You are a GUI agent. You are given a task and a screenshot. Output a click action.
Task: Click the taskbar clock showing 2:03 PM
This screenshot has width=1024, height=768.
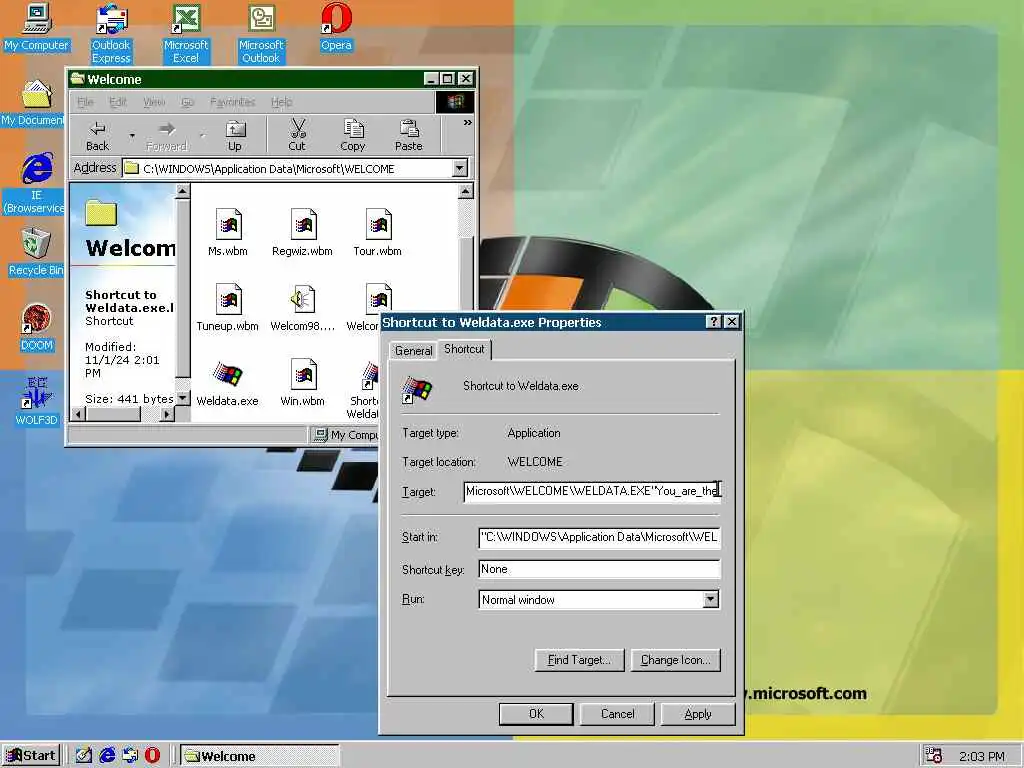(982, 756)
